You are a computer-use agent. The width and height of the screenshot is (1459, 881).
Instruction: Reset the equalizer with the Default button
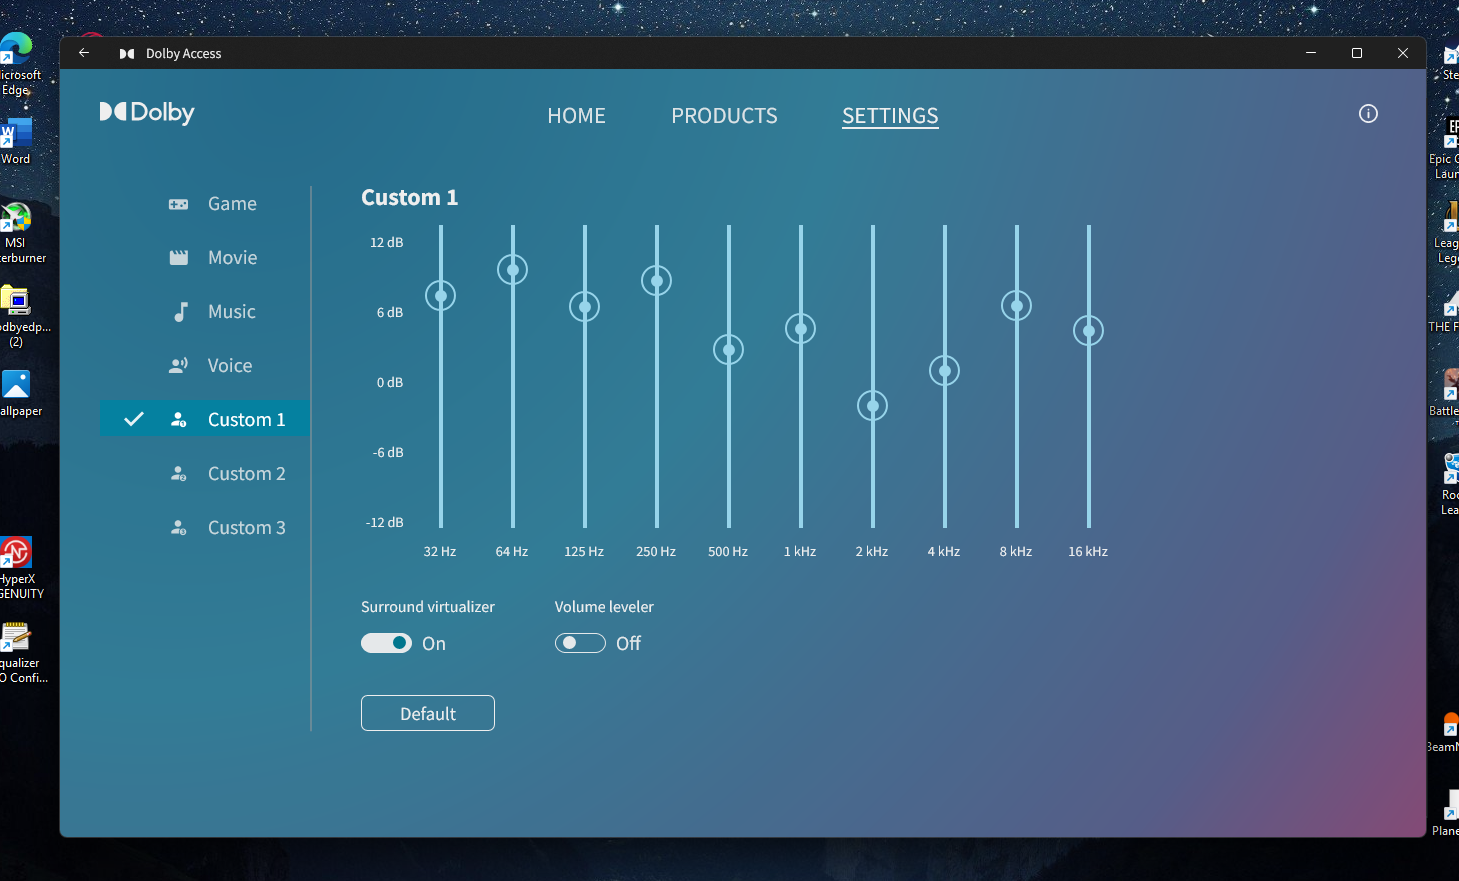(428, 713)
